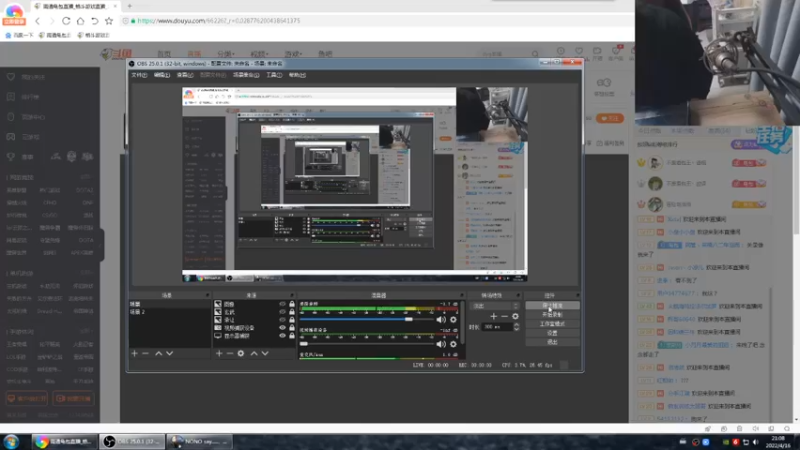The height and width of the screenshot is (450, 800).
Task: Toggle the lock on 视频捕获设备 source
Action: (292, 328)
